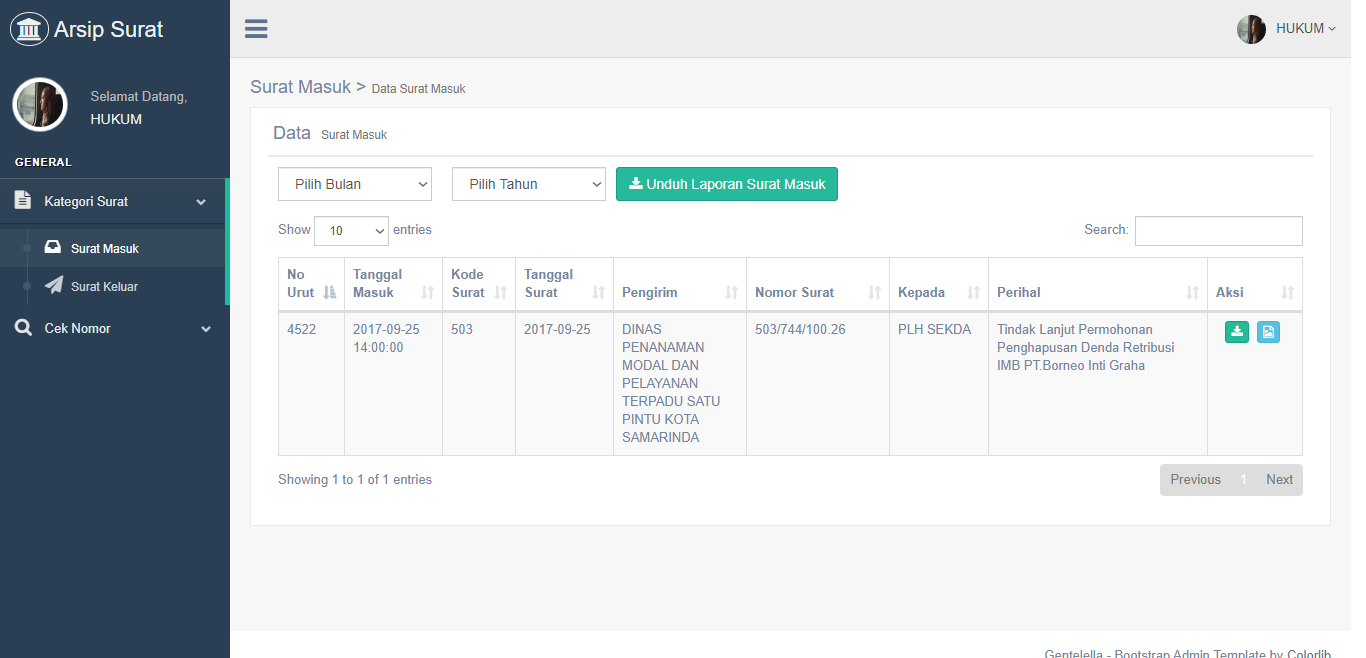The width and height of the screenshot is (1366, 658).
Task: Sort by No Urut column icon
Action: click(x=330, y=292)
